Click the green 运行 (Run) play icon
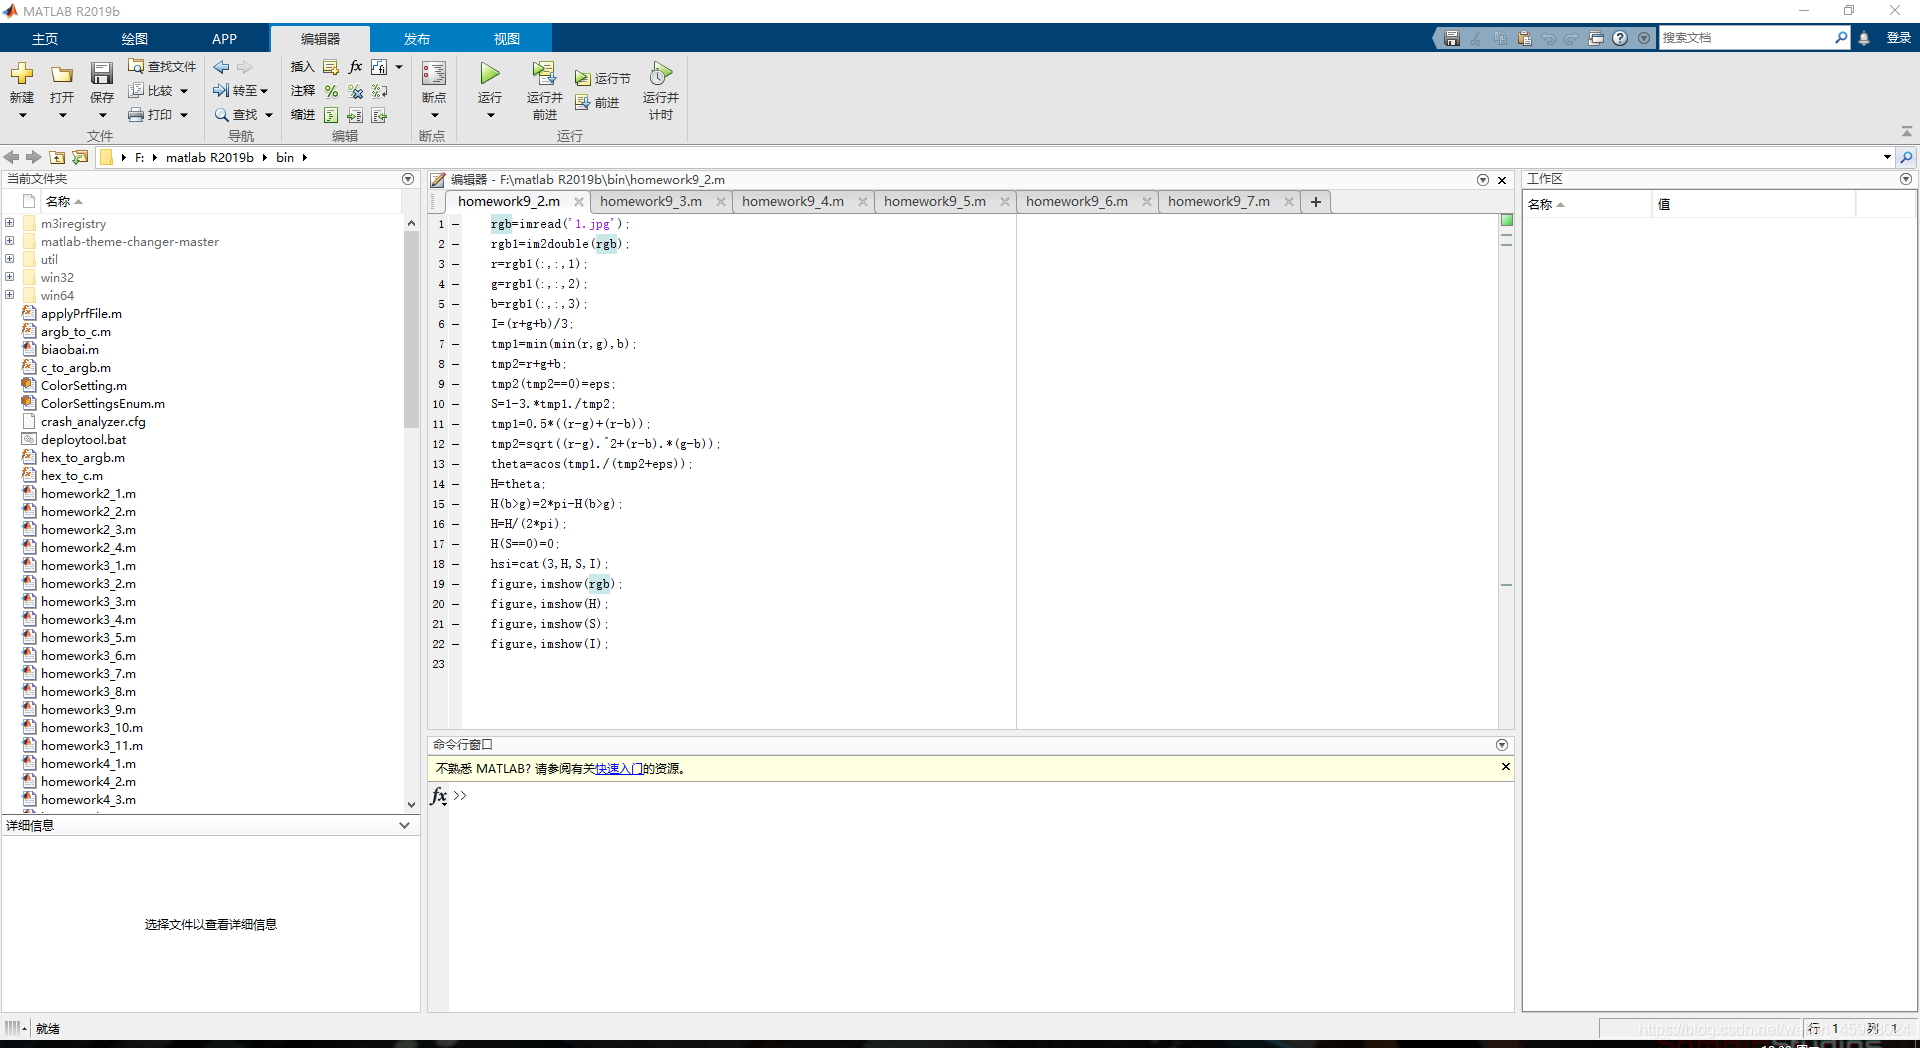Viewport: 1920px width, 1048px height. (x=490, y=73)
